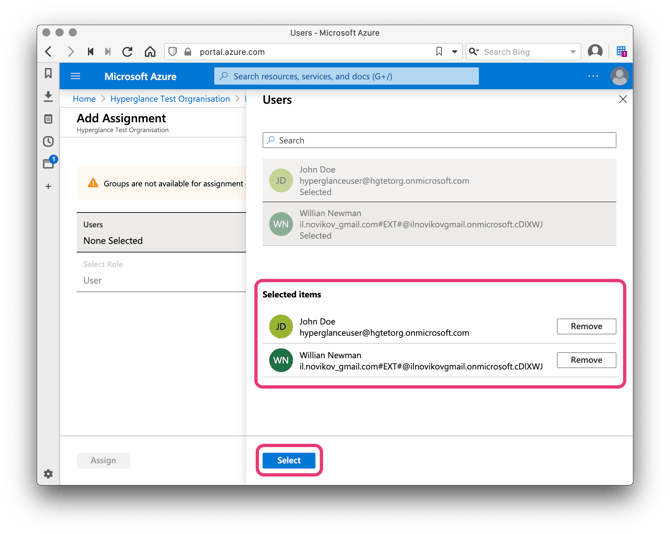This screenshot has width=670, height=534.
Task: Open the Azure portal hamburger menu
Action: (75, 76)
